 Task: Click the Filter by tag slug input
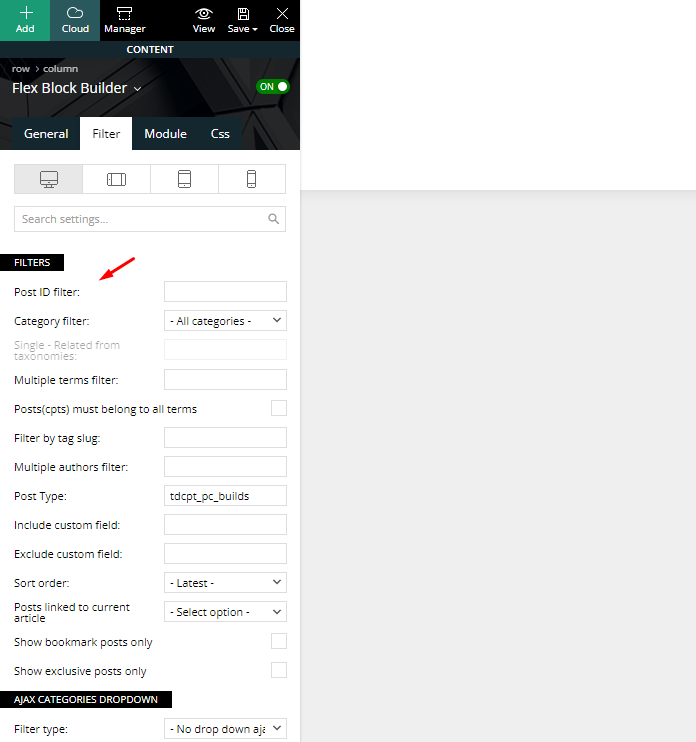pos(225,438)
